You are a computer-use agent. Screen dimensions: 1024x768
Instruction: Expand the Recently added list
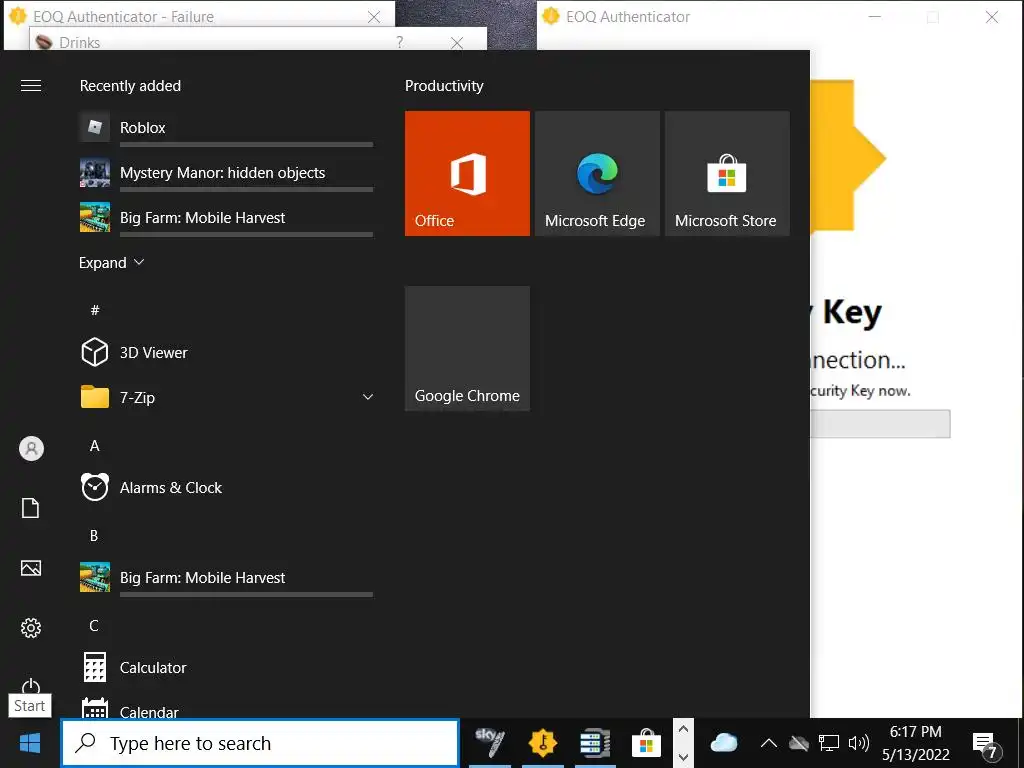point(112,263)
